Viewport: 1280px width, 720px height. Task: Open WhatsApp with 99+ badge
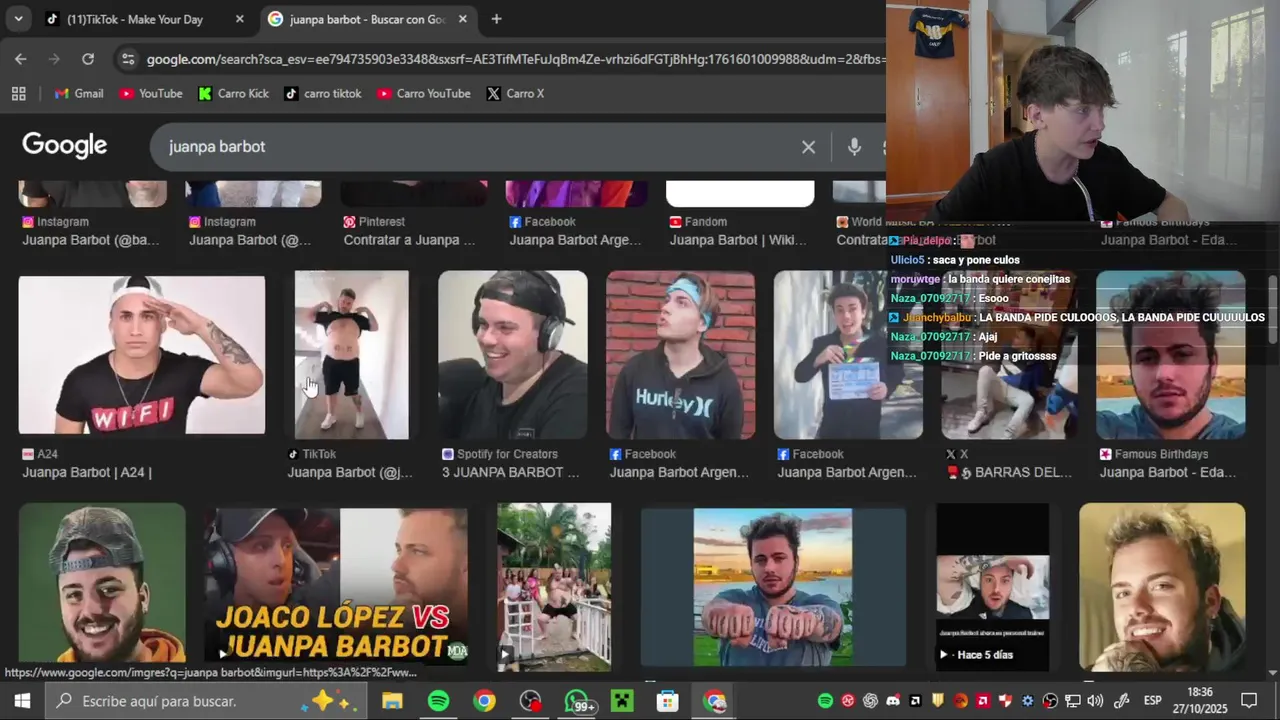pyautogui.click(x=578, y=701)
